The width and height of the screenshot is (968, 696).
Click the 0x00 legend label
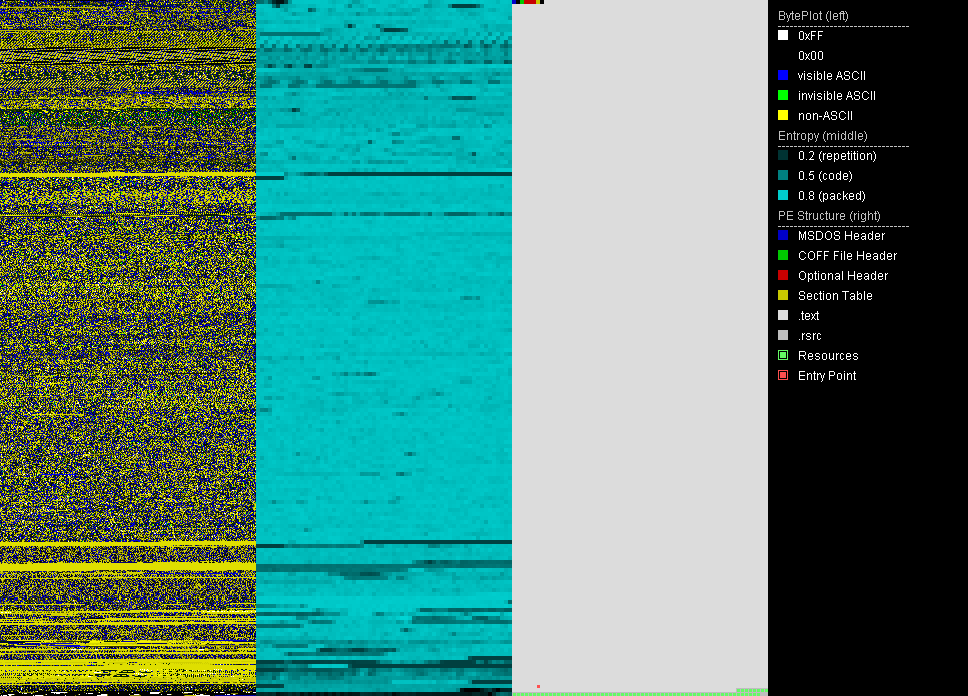[x=811, y=56]
